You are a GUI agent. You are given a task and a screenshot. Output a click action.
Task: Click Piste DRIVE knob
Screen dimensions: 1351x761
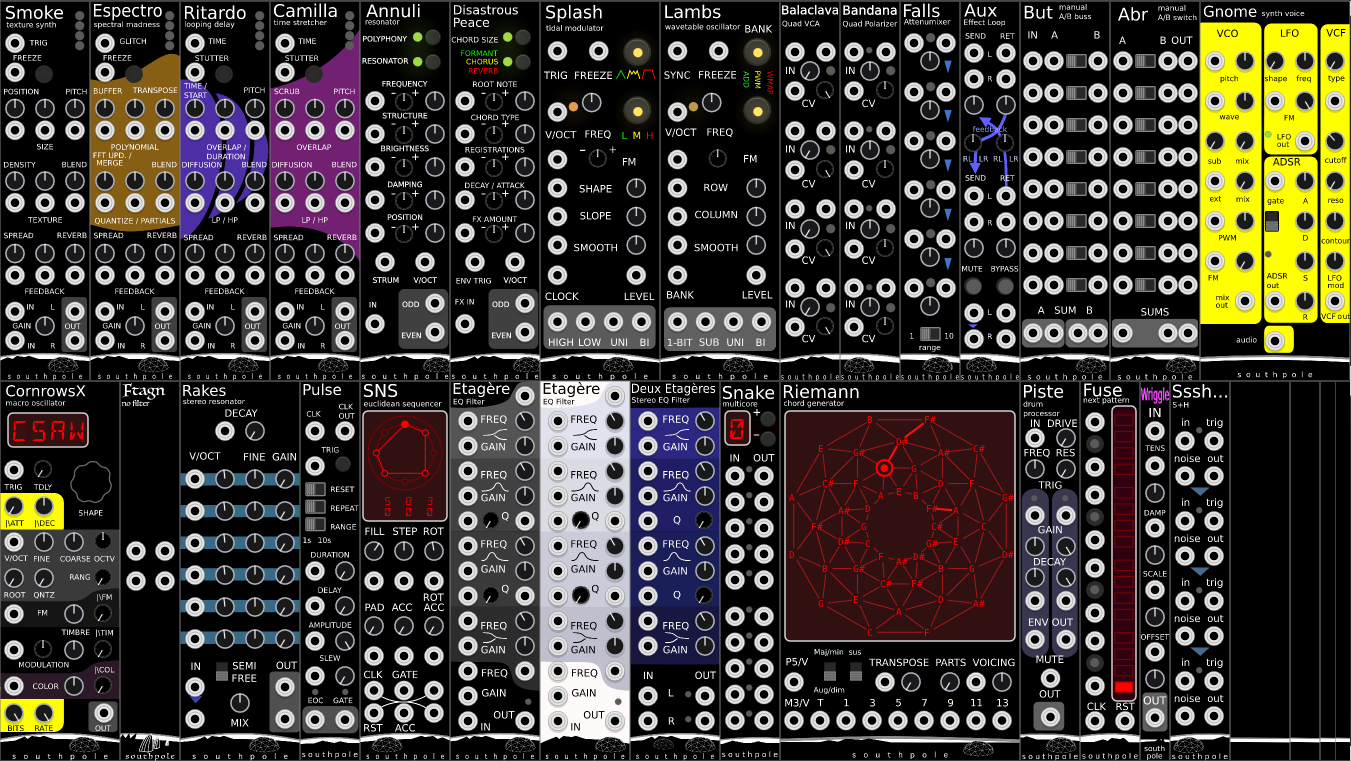coord(1066,439)
